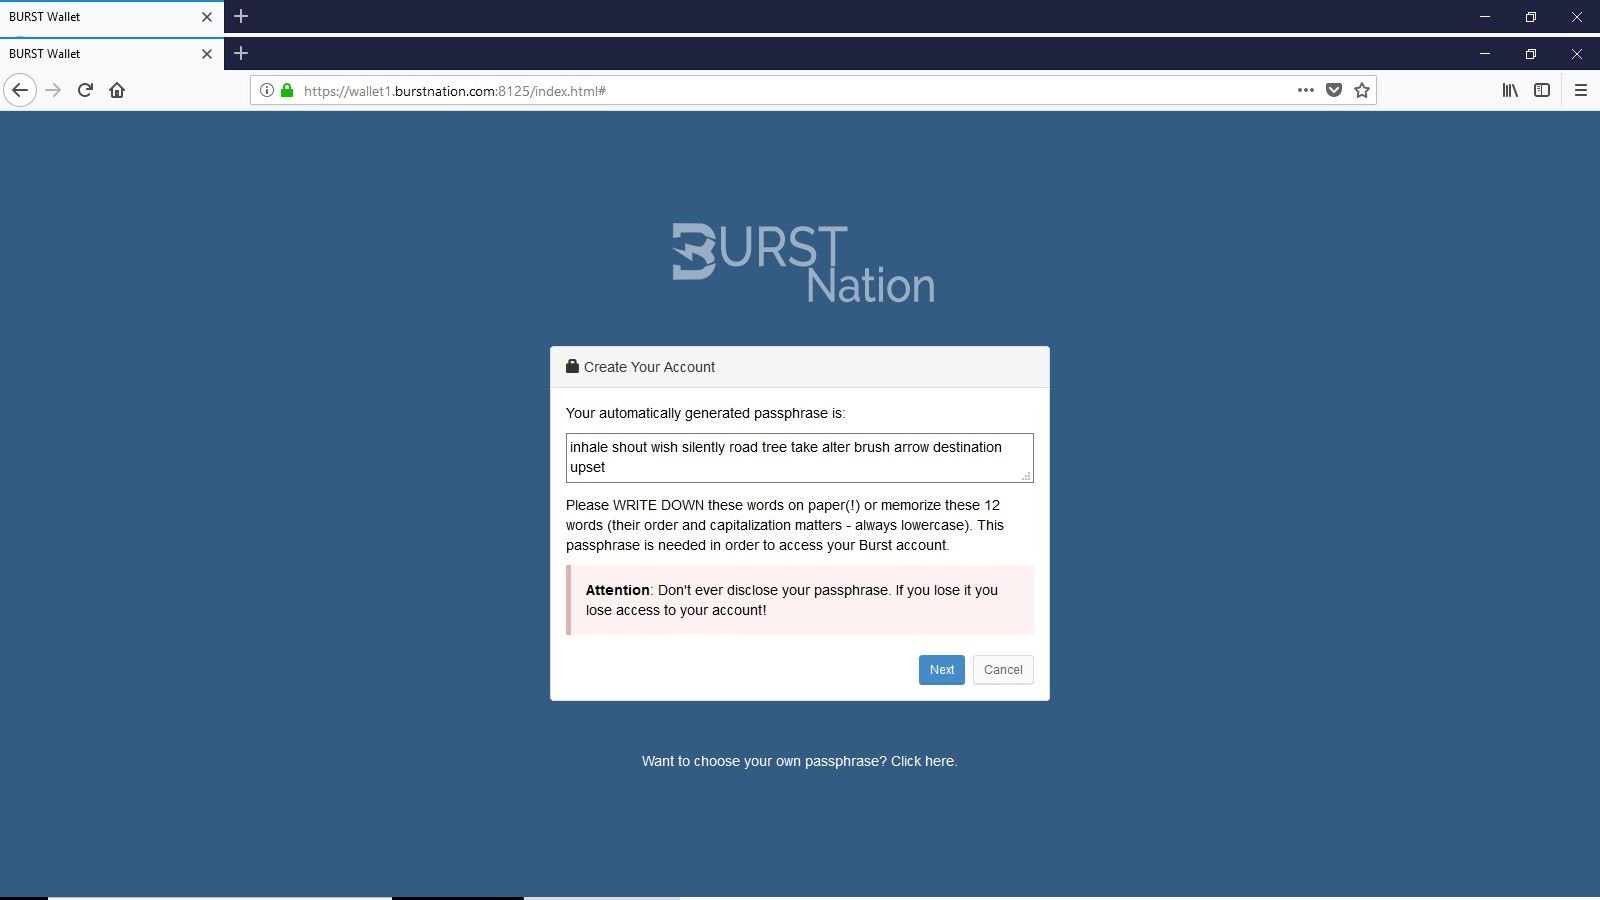Reload the current wallet page
This screenshot has width=1600, height=900.
[x=85, y=90]
